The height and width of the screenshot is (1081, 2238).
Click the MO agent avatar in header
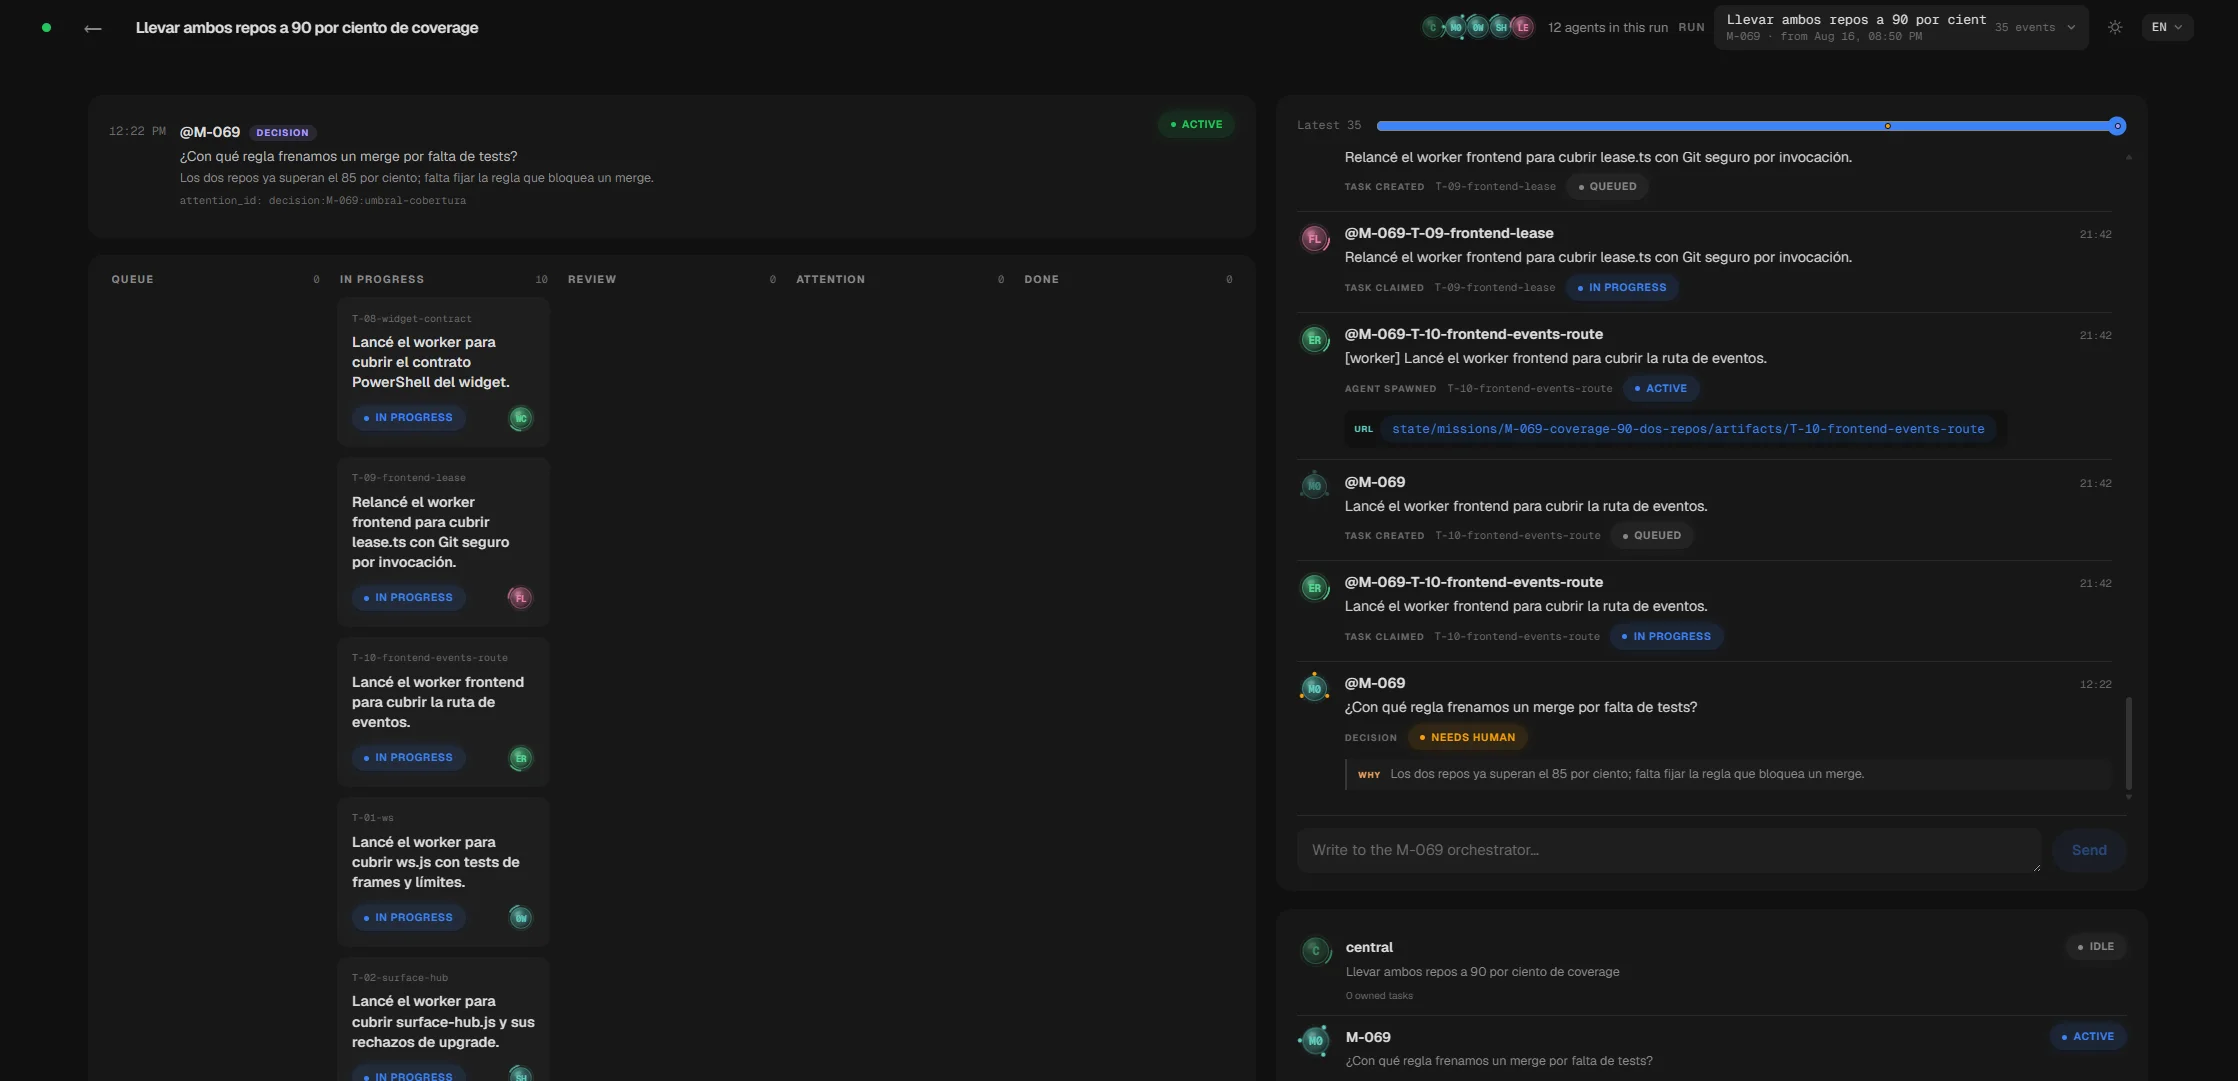pos(1455,27)
